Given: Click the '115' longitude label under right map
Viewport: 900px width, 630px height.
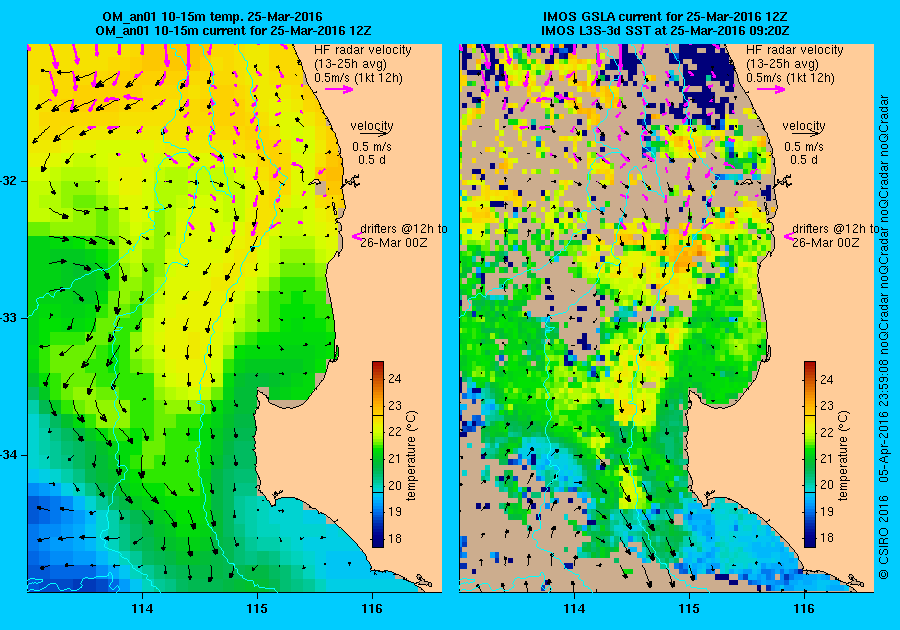Looking at the screenshot, I should coord(689,609).
